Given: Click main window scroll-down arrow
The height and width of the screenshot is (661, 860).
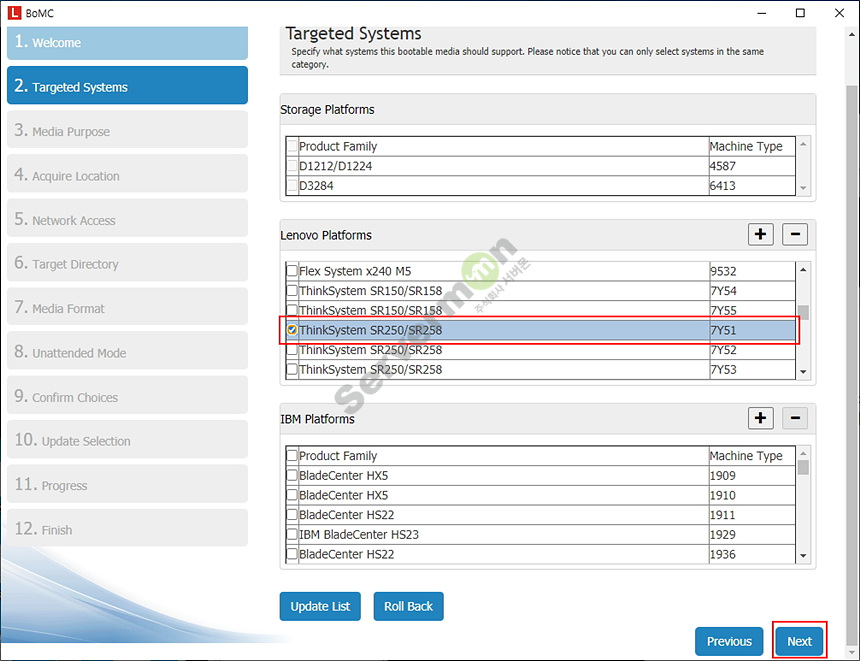Looking at the screenshot, I should [x=851, y=652].
